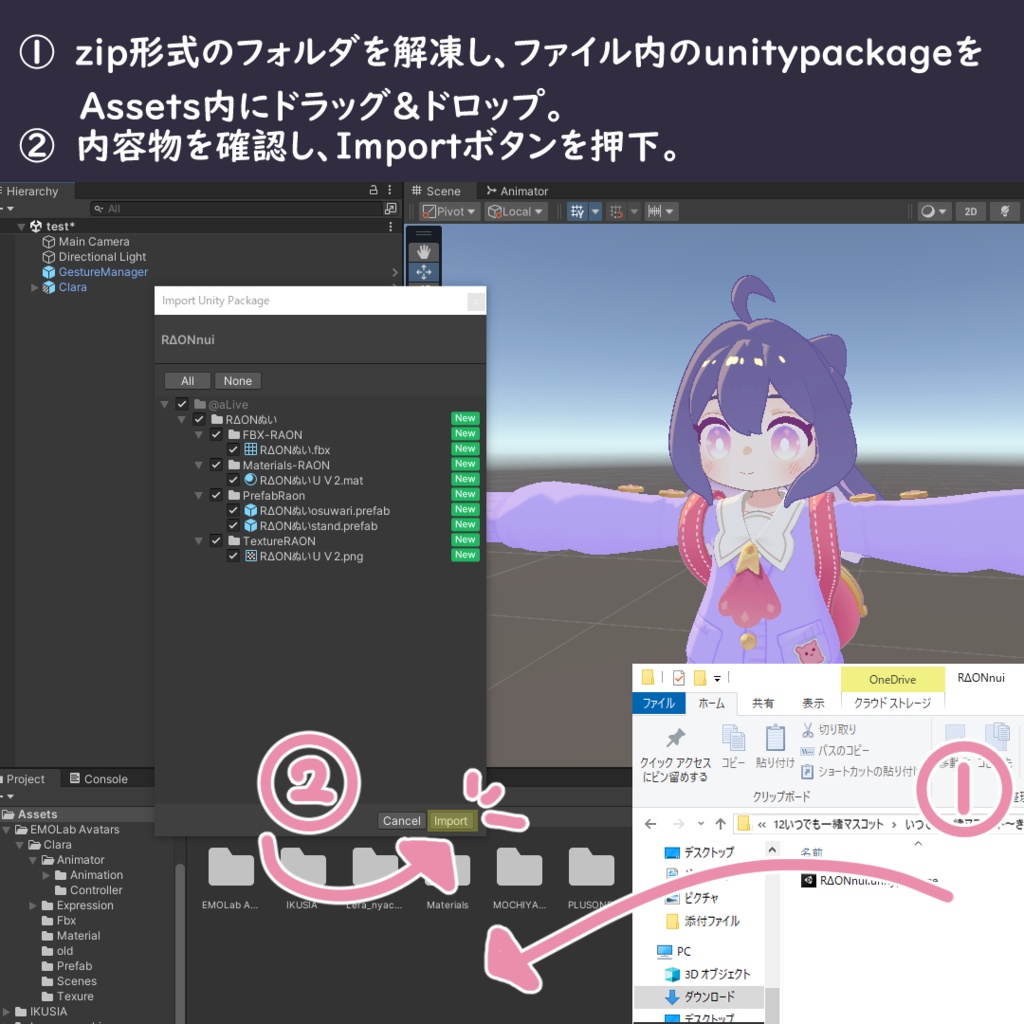Screen dimensions: 1024x1024
Task: Select the Hand tool in the Scene toolbar
Action: (x=423, y=251)
